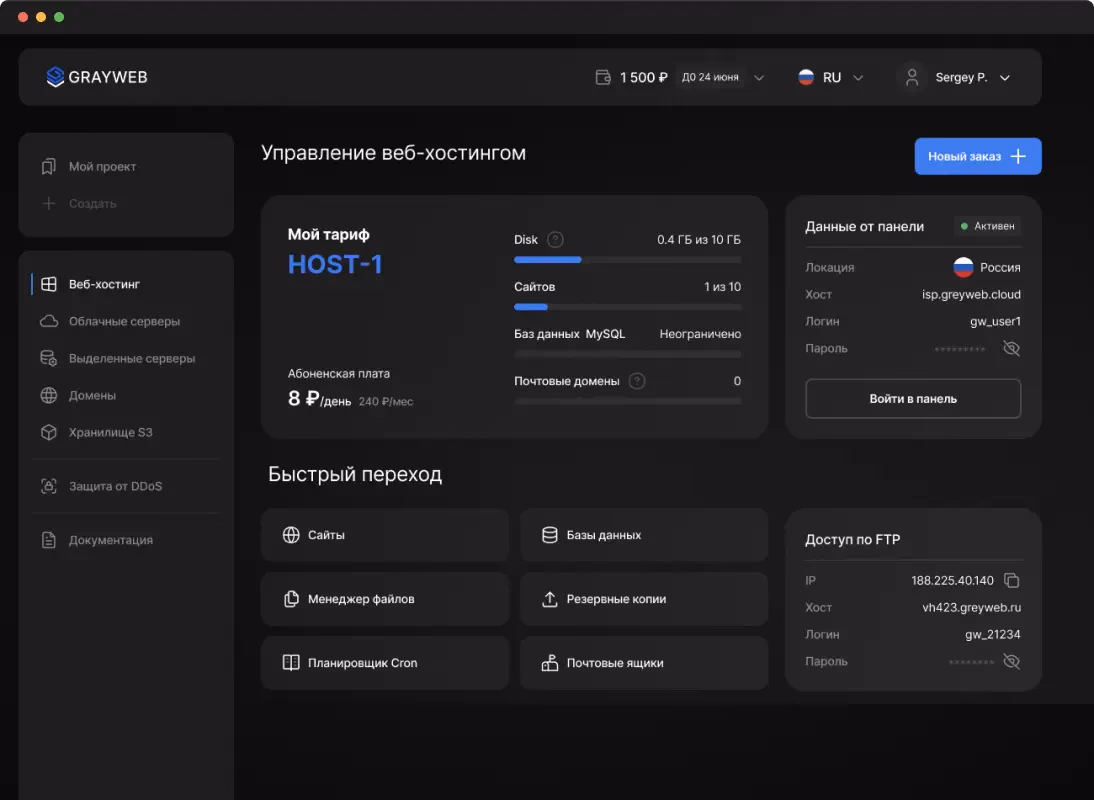Screen dimensions: 1094x800
Task: Click the upload icon on Резервные копии card
Action: (x=550, y=599)
